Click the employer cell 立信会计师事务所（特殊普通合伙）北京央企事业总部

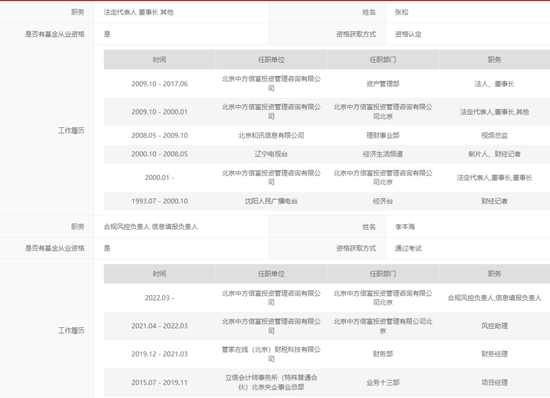click(x=271, y=382)
